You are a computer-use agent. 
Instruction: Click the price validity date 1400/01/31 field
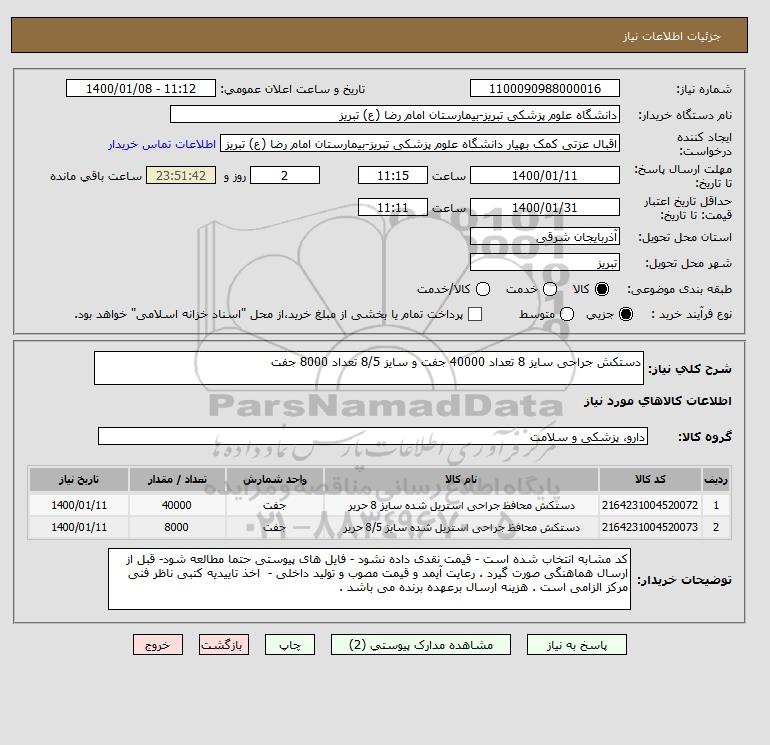point(545,207)
